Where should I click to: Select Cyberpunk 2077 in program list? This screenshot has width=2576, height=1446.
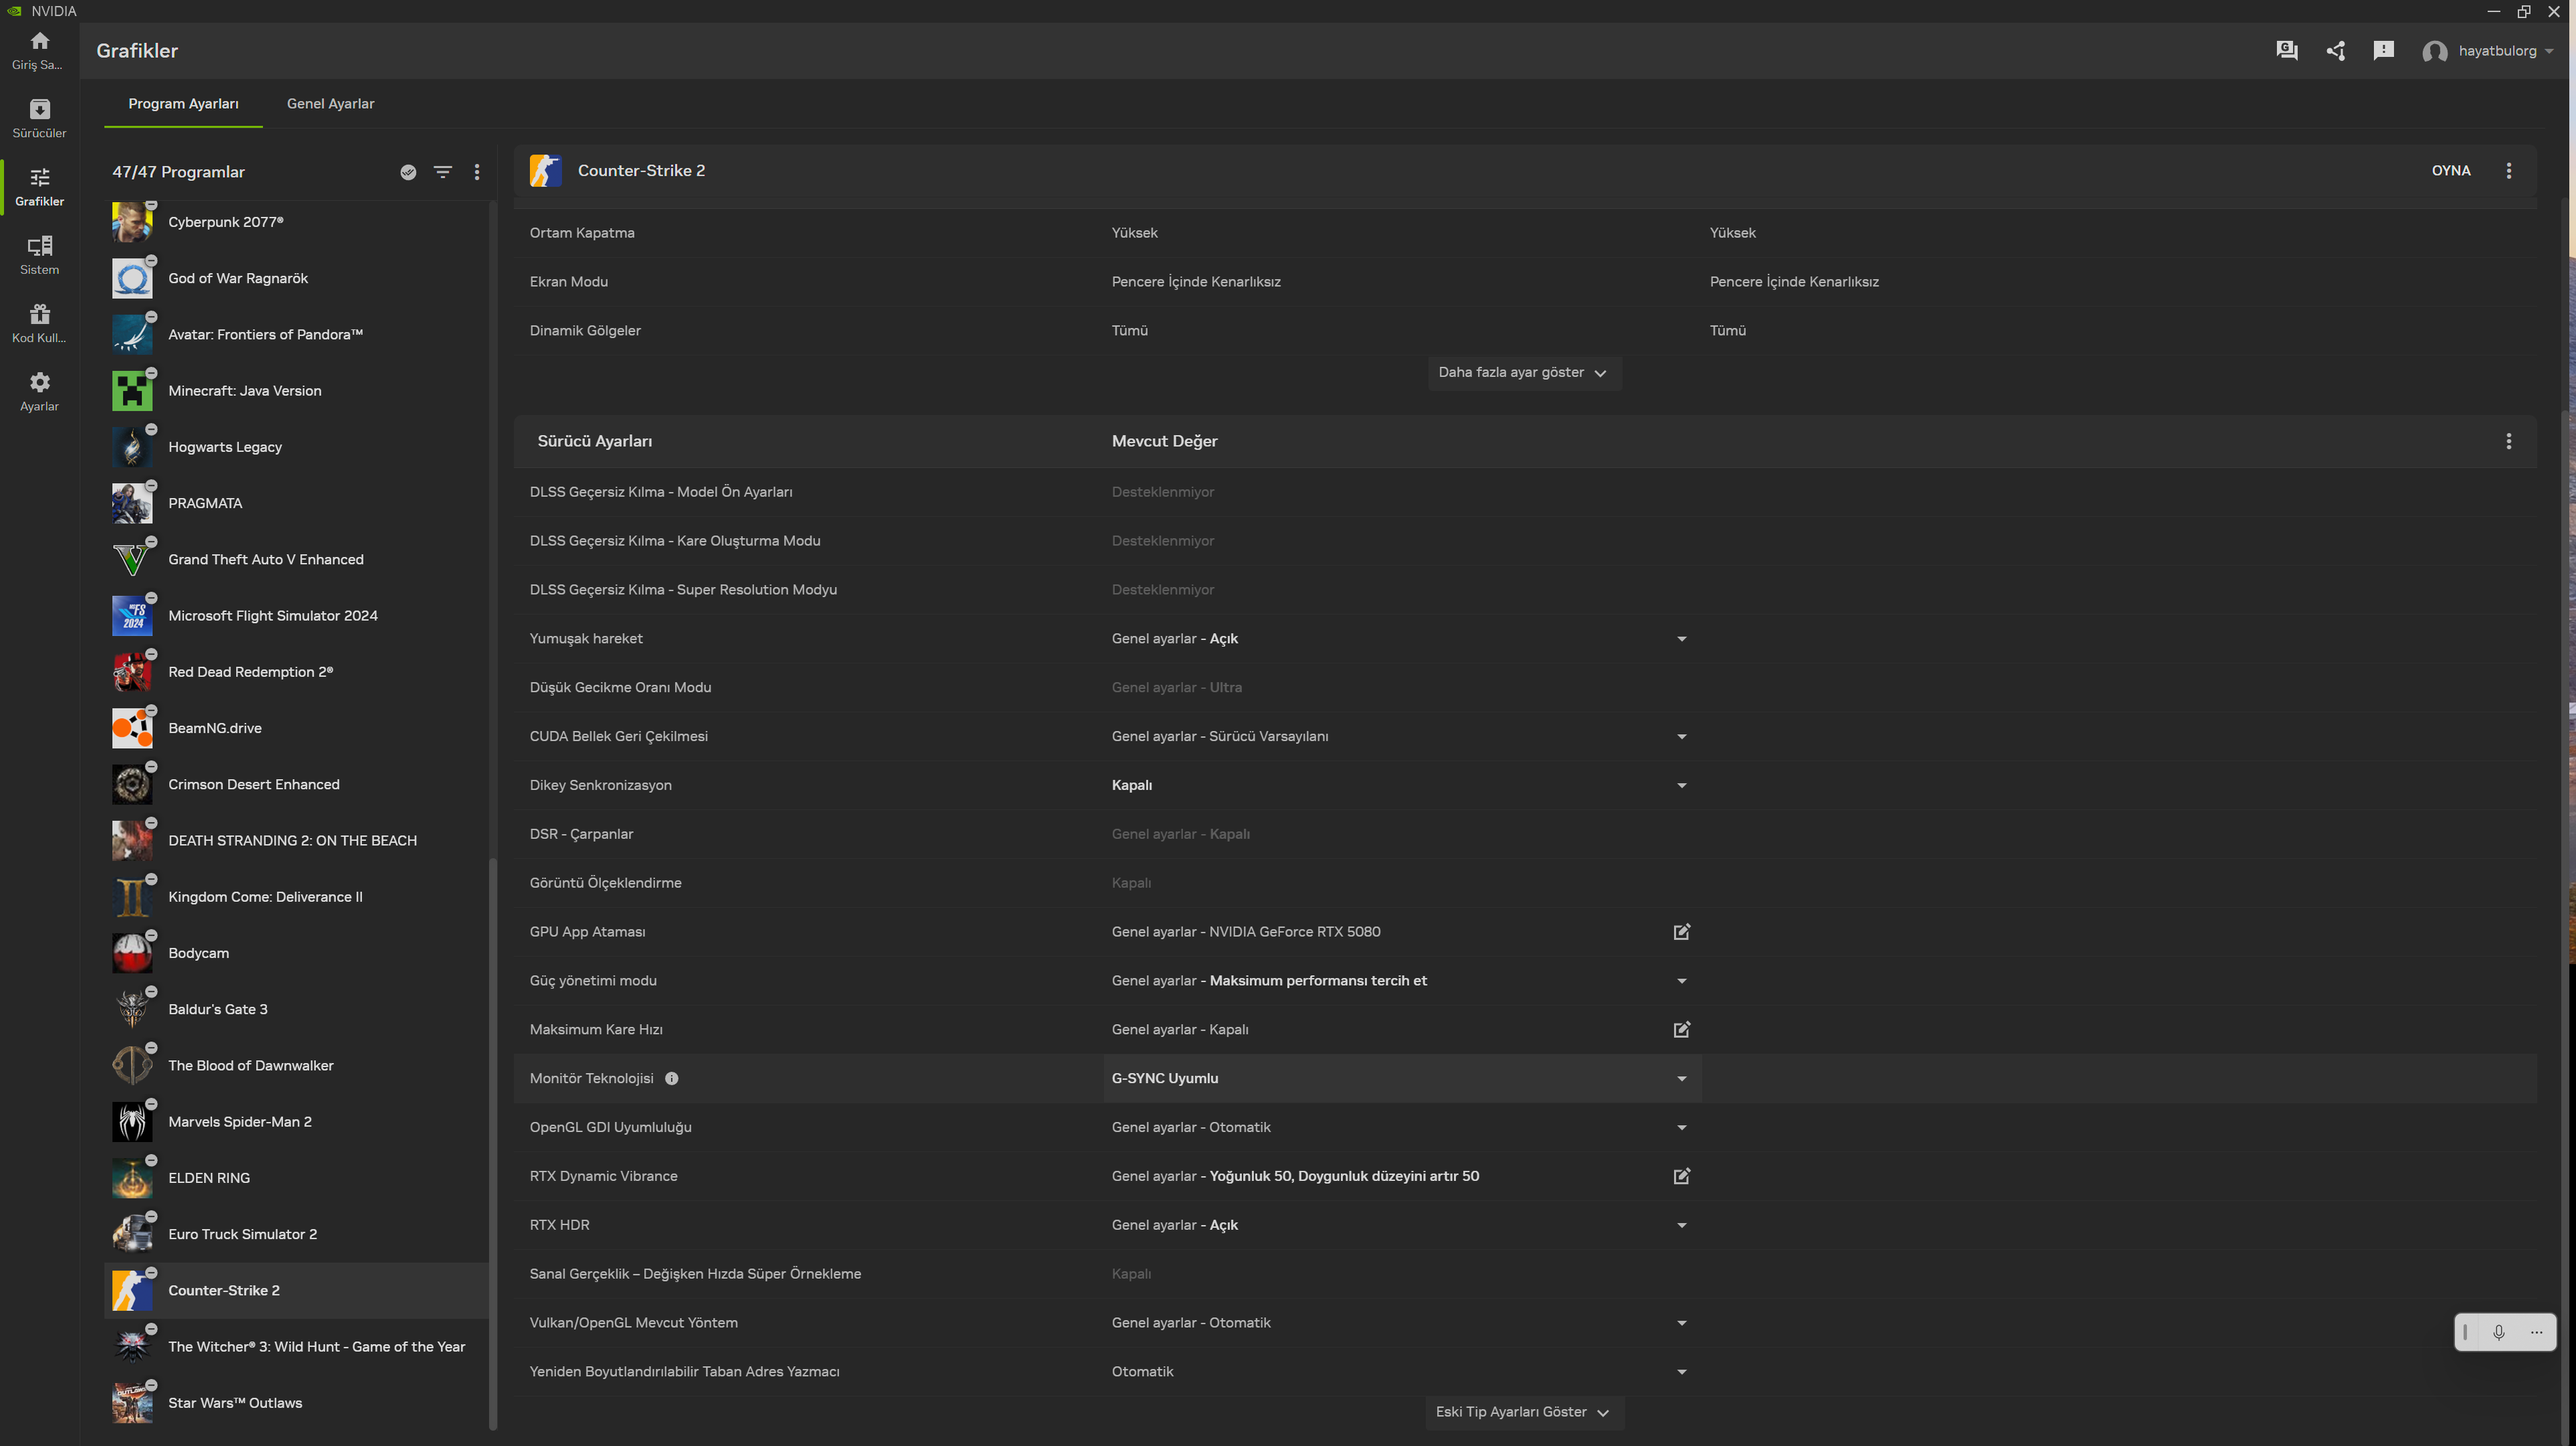point(297,222)
